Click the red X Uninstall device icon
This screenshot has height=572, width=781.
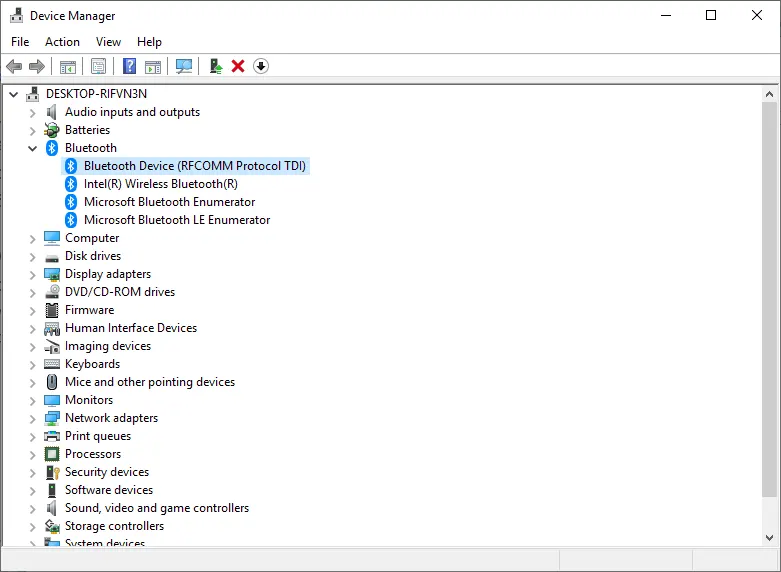[238, 66]
